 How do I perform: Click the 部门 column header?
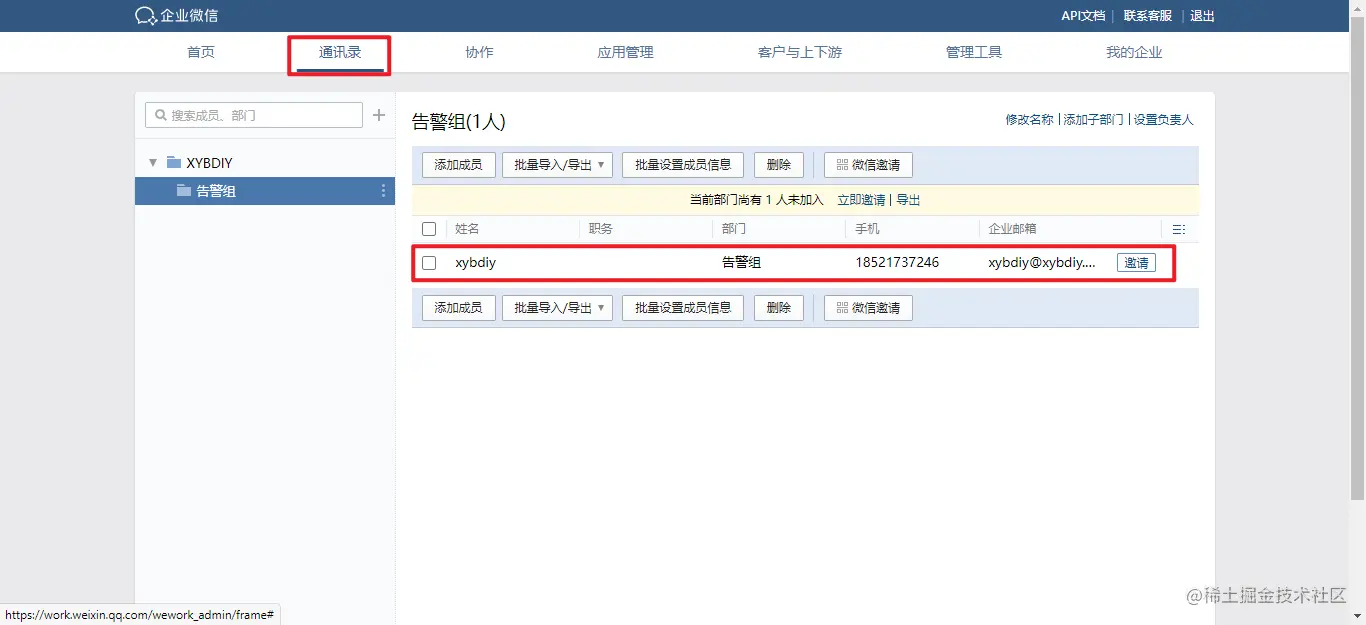click(x=734, y=229)
